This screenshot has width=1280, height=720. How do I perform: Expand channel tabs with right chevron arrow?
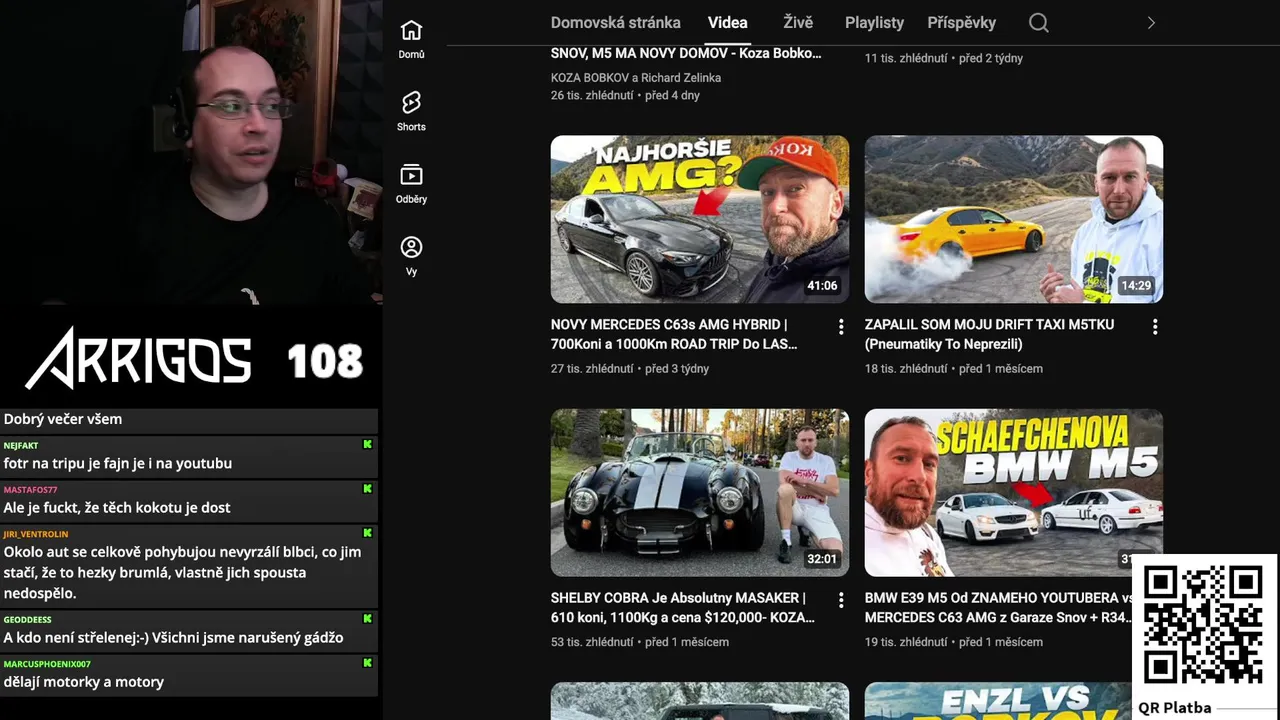tap(1151, 23)
